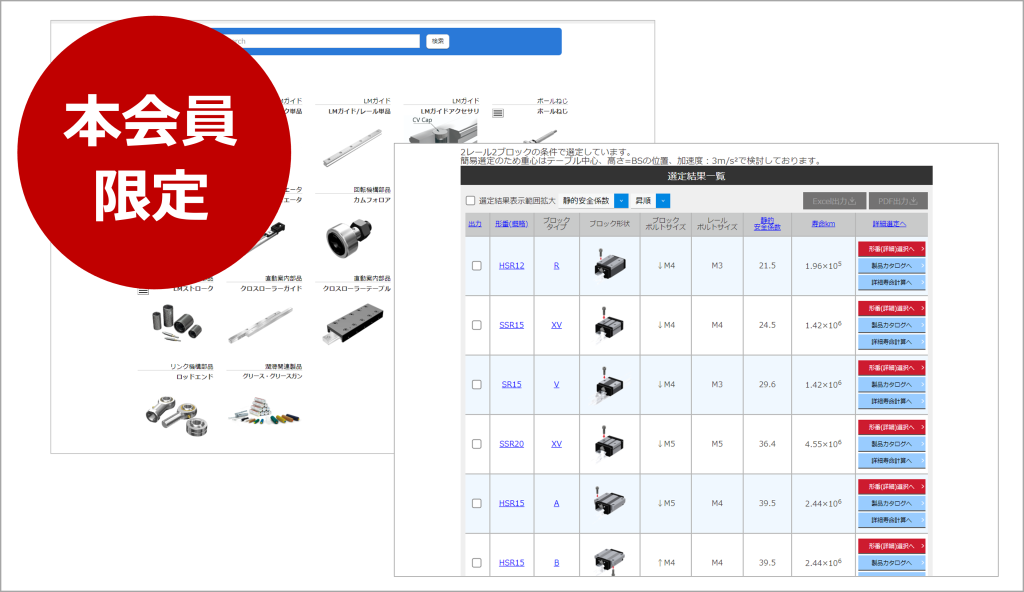The width and height of the screenshot is (1024, 592).
Task: Check the output box for SR15
Action: click(477, 385)
